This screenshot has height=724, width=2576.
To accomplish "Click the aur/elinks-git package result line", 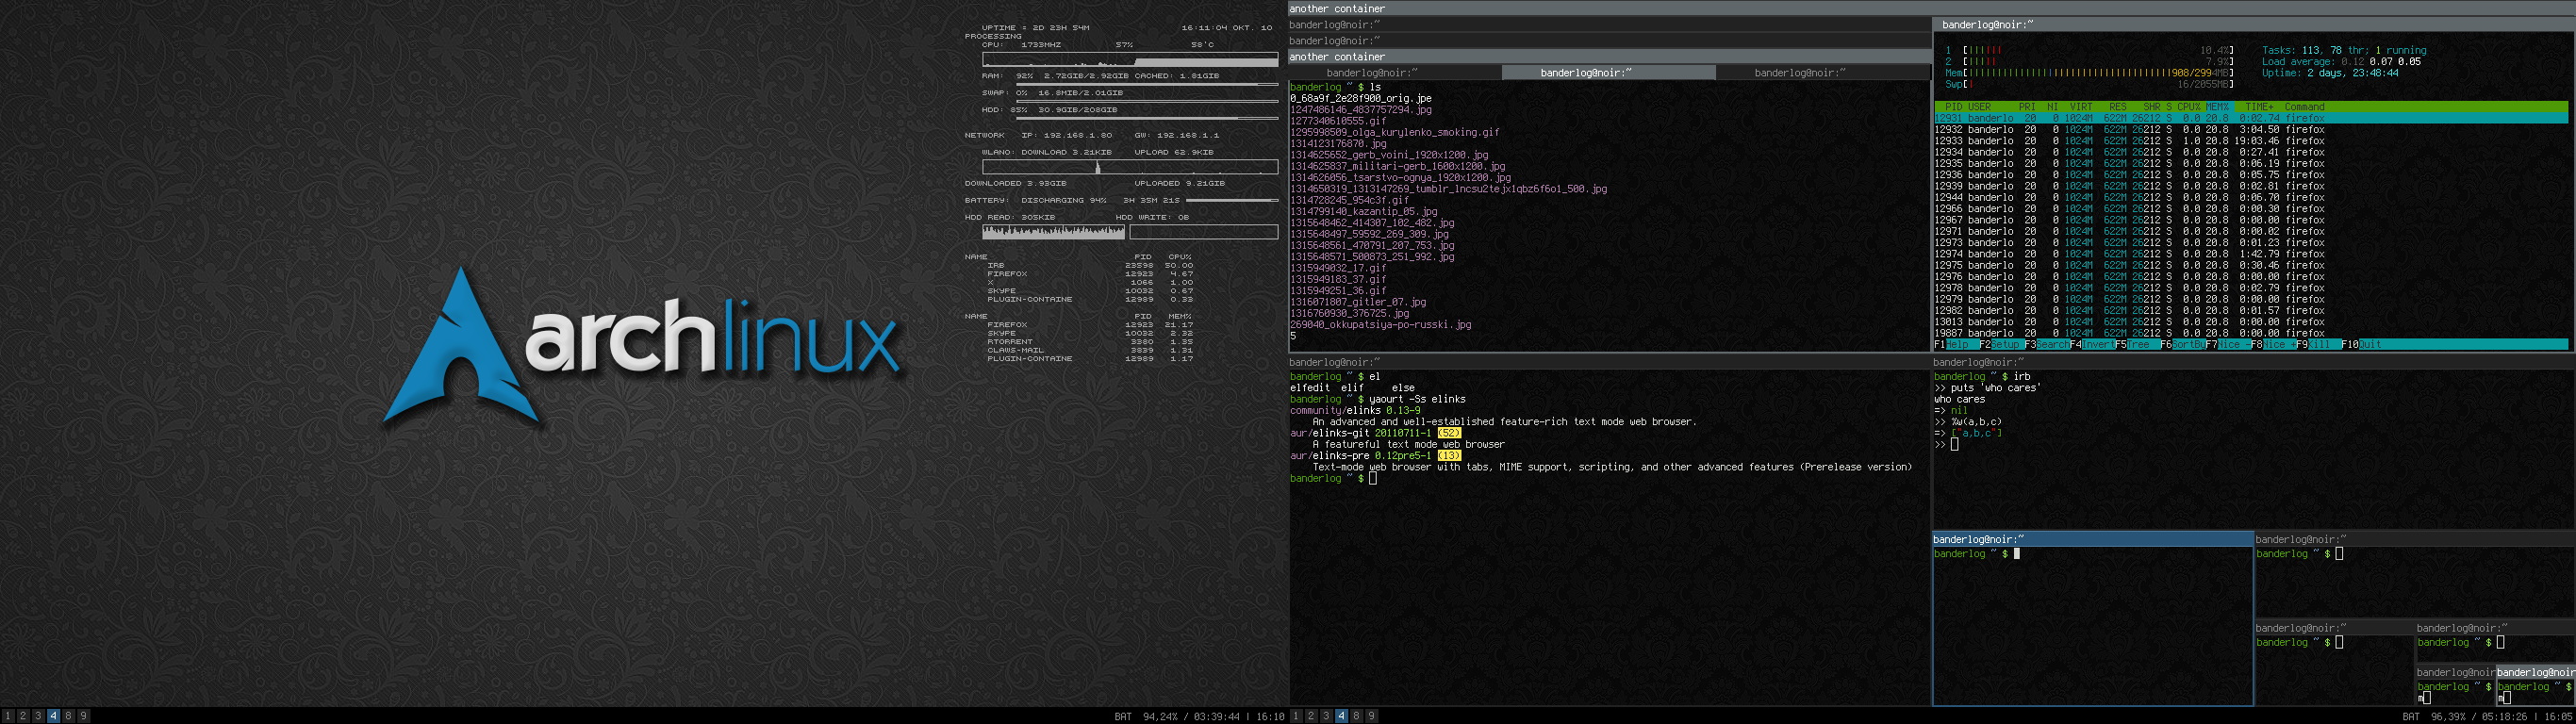I will coord(1375,433).
